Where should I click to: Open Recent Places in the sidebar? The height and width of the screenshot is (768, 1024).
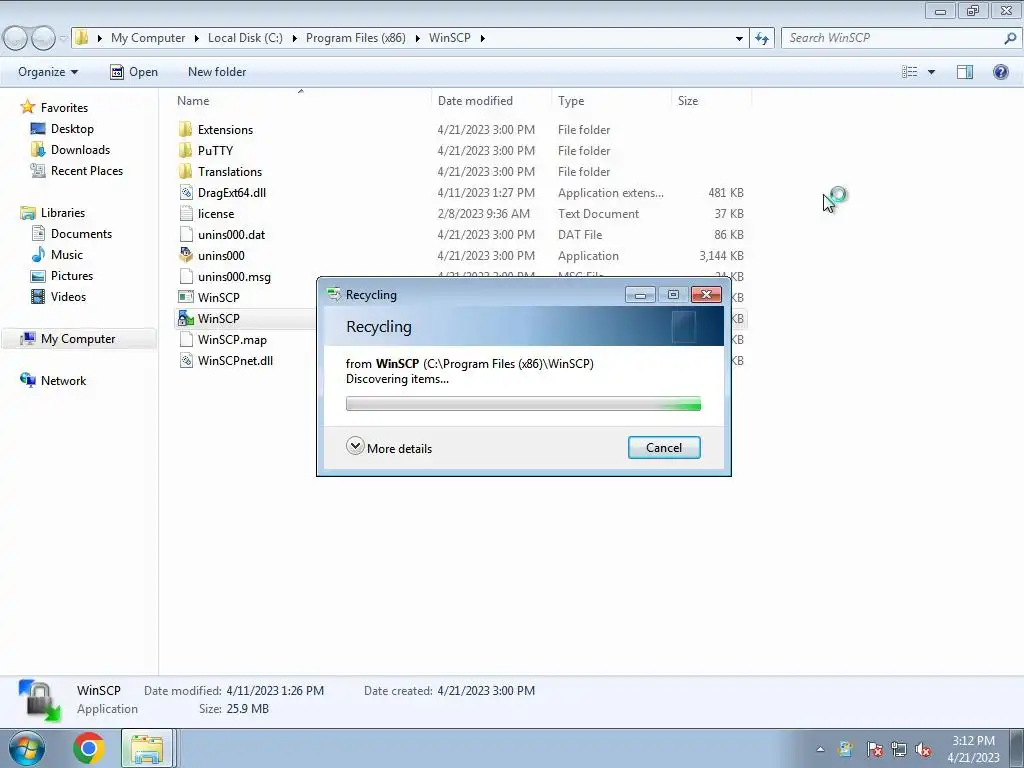pos(86,170)
